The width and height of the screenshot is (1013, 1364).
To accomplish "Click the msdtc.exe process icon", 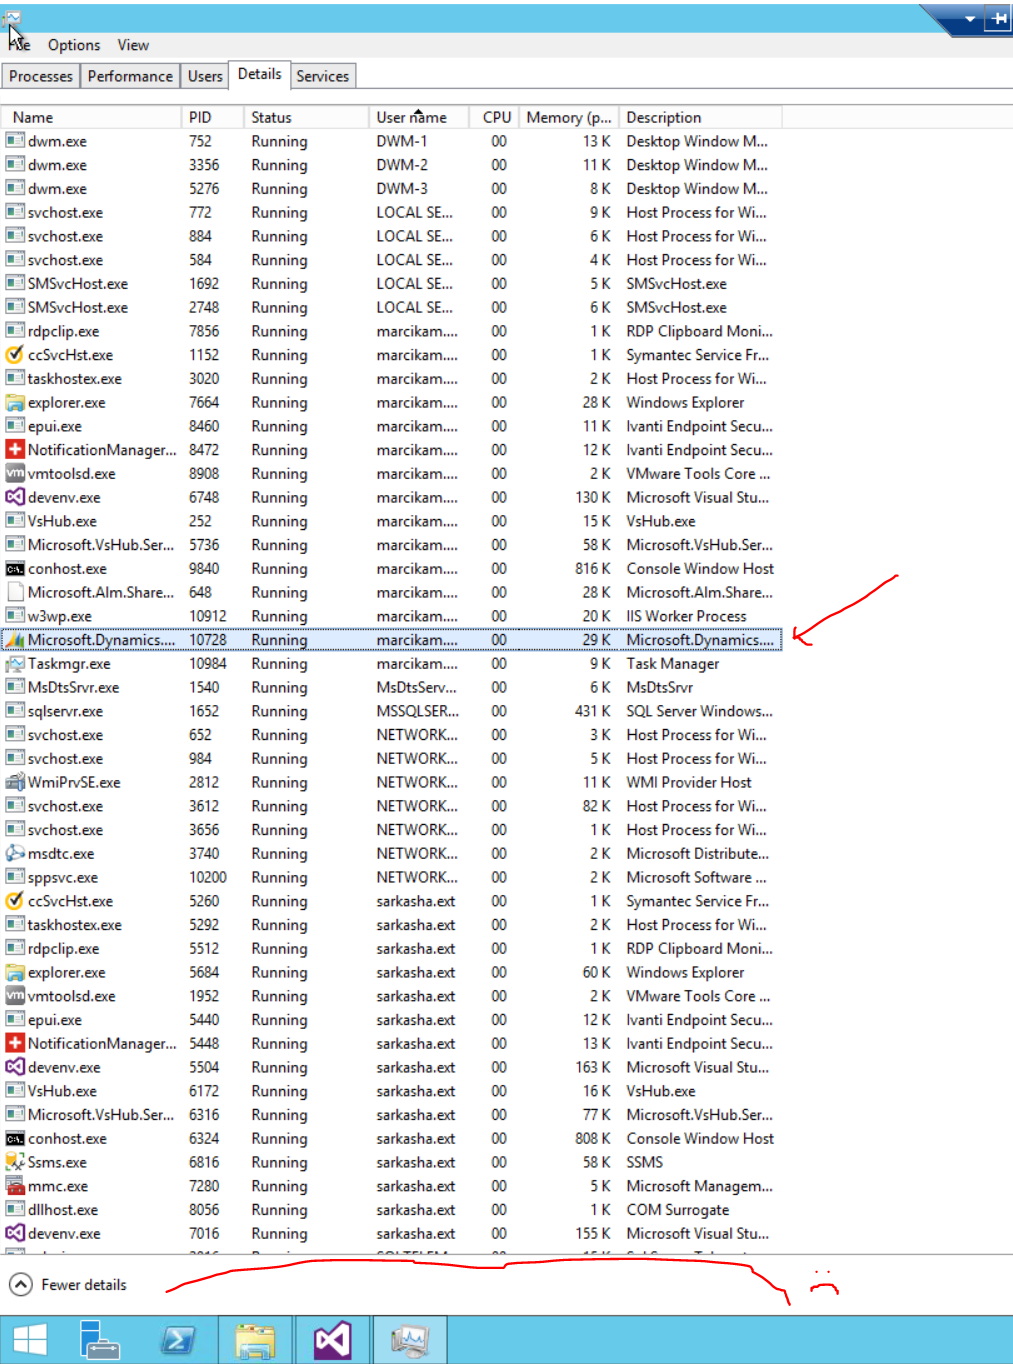I will 15,853.
